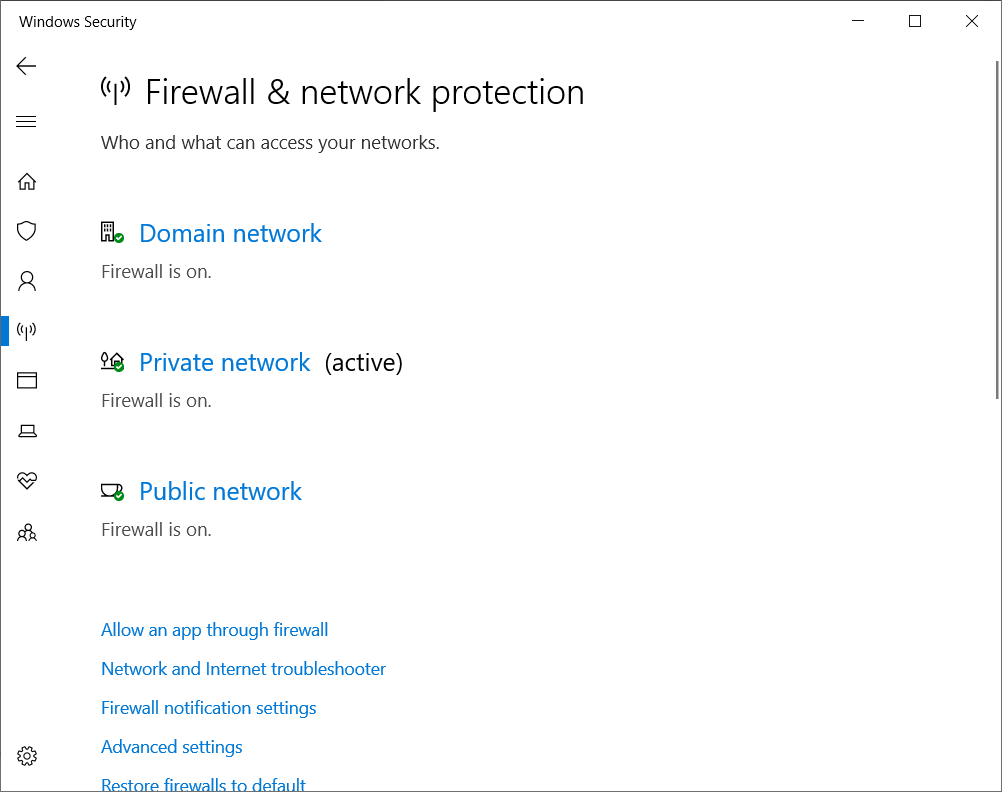Open Home in the sidebar
The height and width of the screenshot is (792, 1002).
point(27,182)
